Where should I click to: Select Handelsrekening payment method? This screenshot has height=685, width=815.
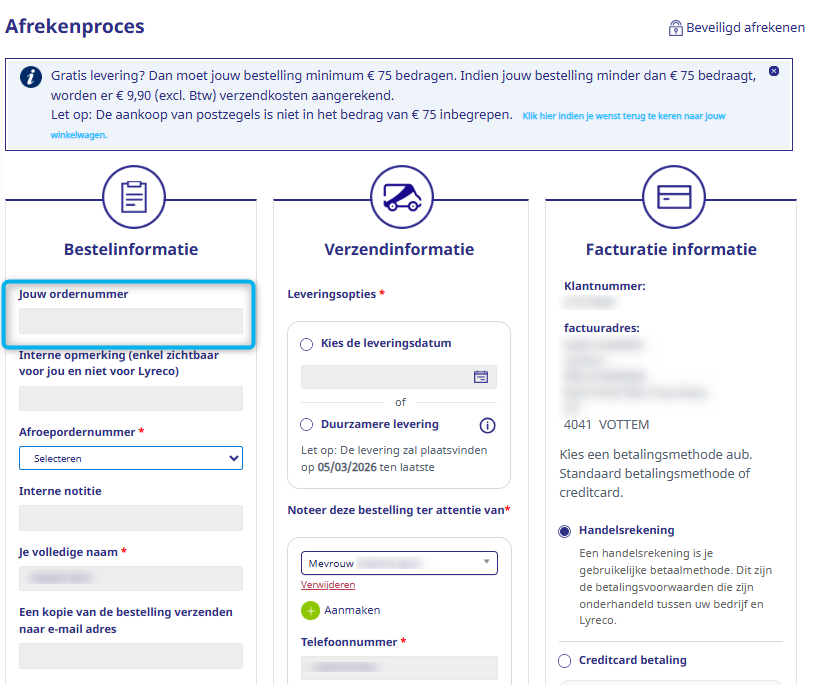(565, 531)
